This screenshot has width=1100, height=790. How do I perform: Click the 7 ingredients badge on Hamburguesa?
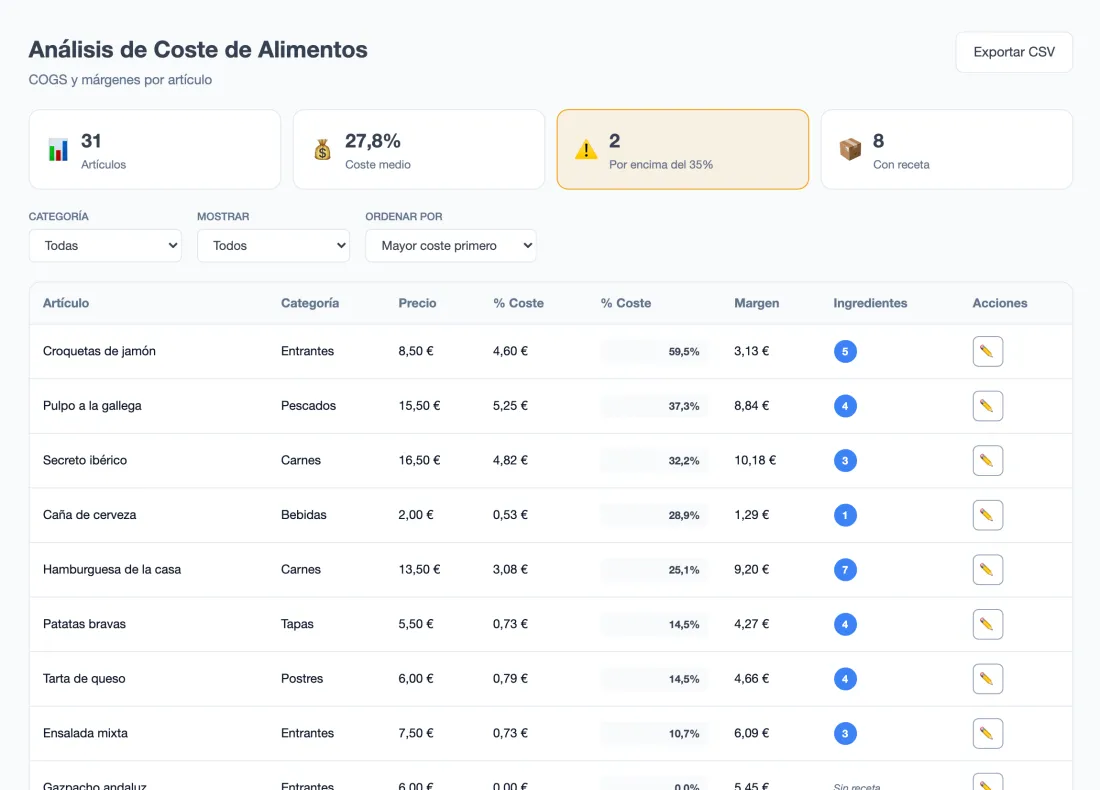point(845,570)
